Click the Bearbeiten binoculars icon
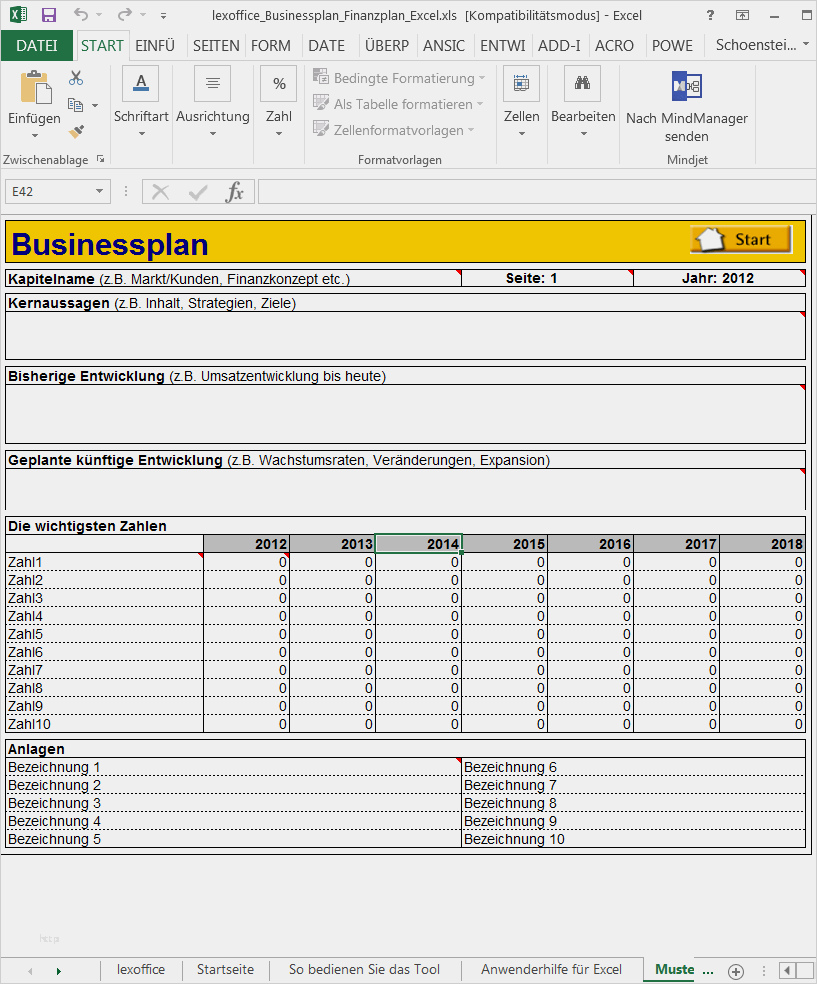This screenshot has width=817, height=984. pyautogui.click(x=583, y=84)
